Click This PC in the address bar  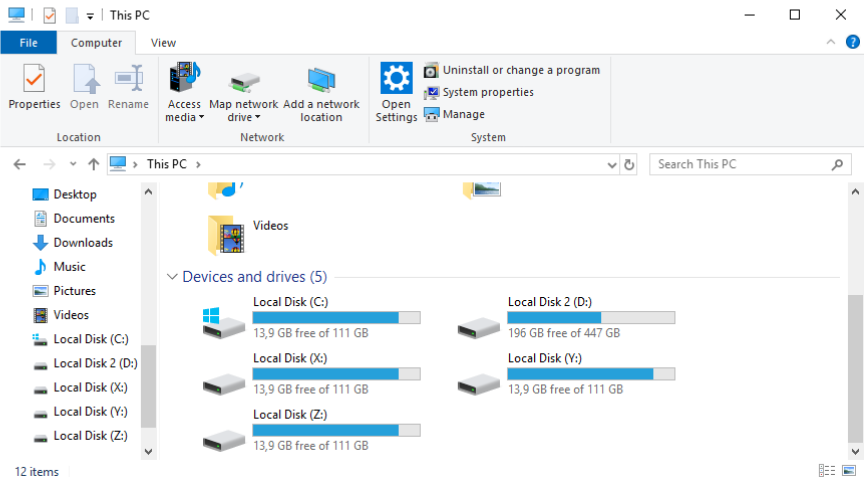click(166, 164)
